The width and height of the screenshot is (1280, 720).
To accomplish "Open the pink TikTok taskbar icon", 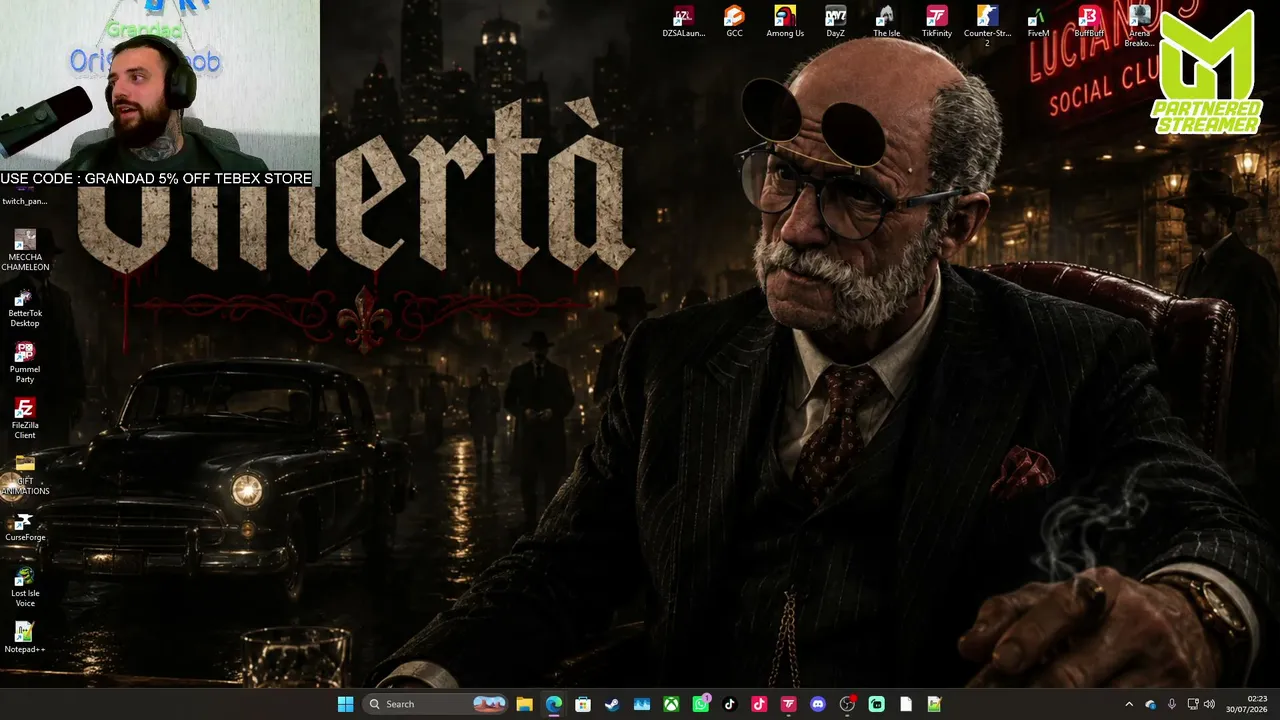I will tap(759, 704).
